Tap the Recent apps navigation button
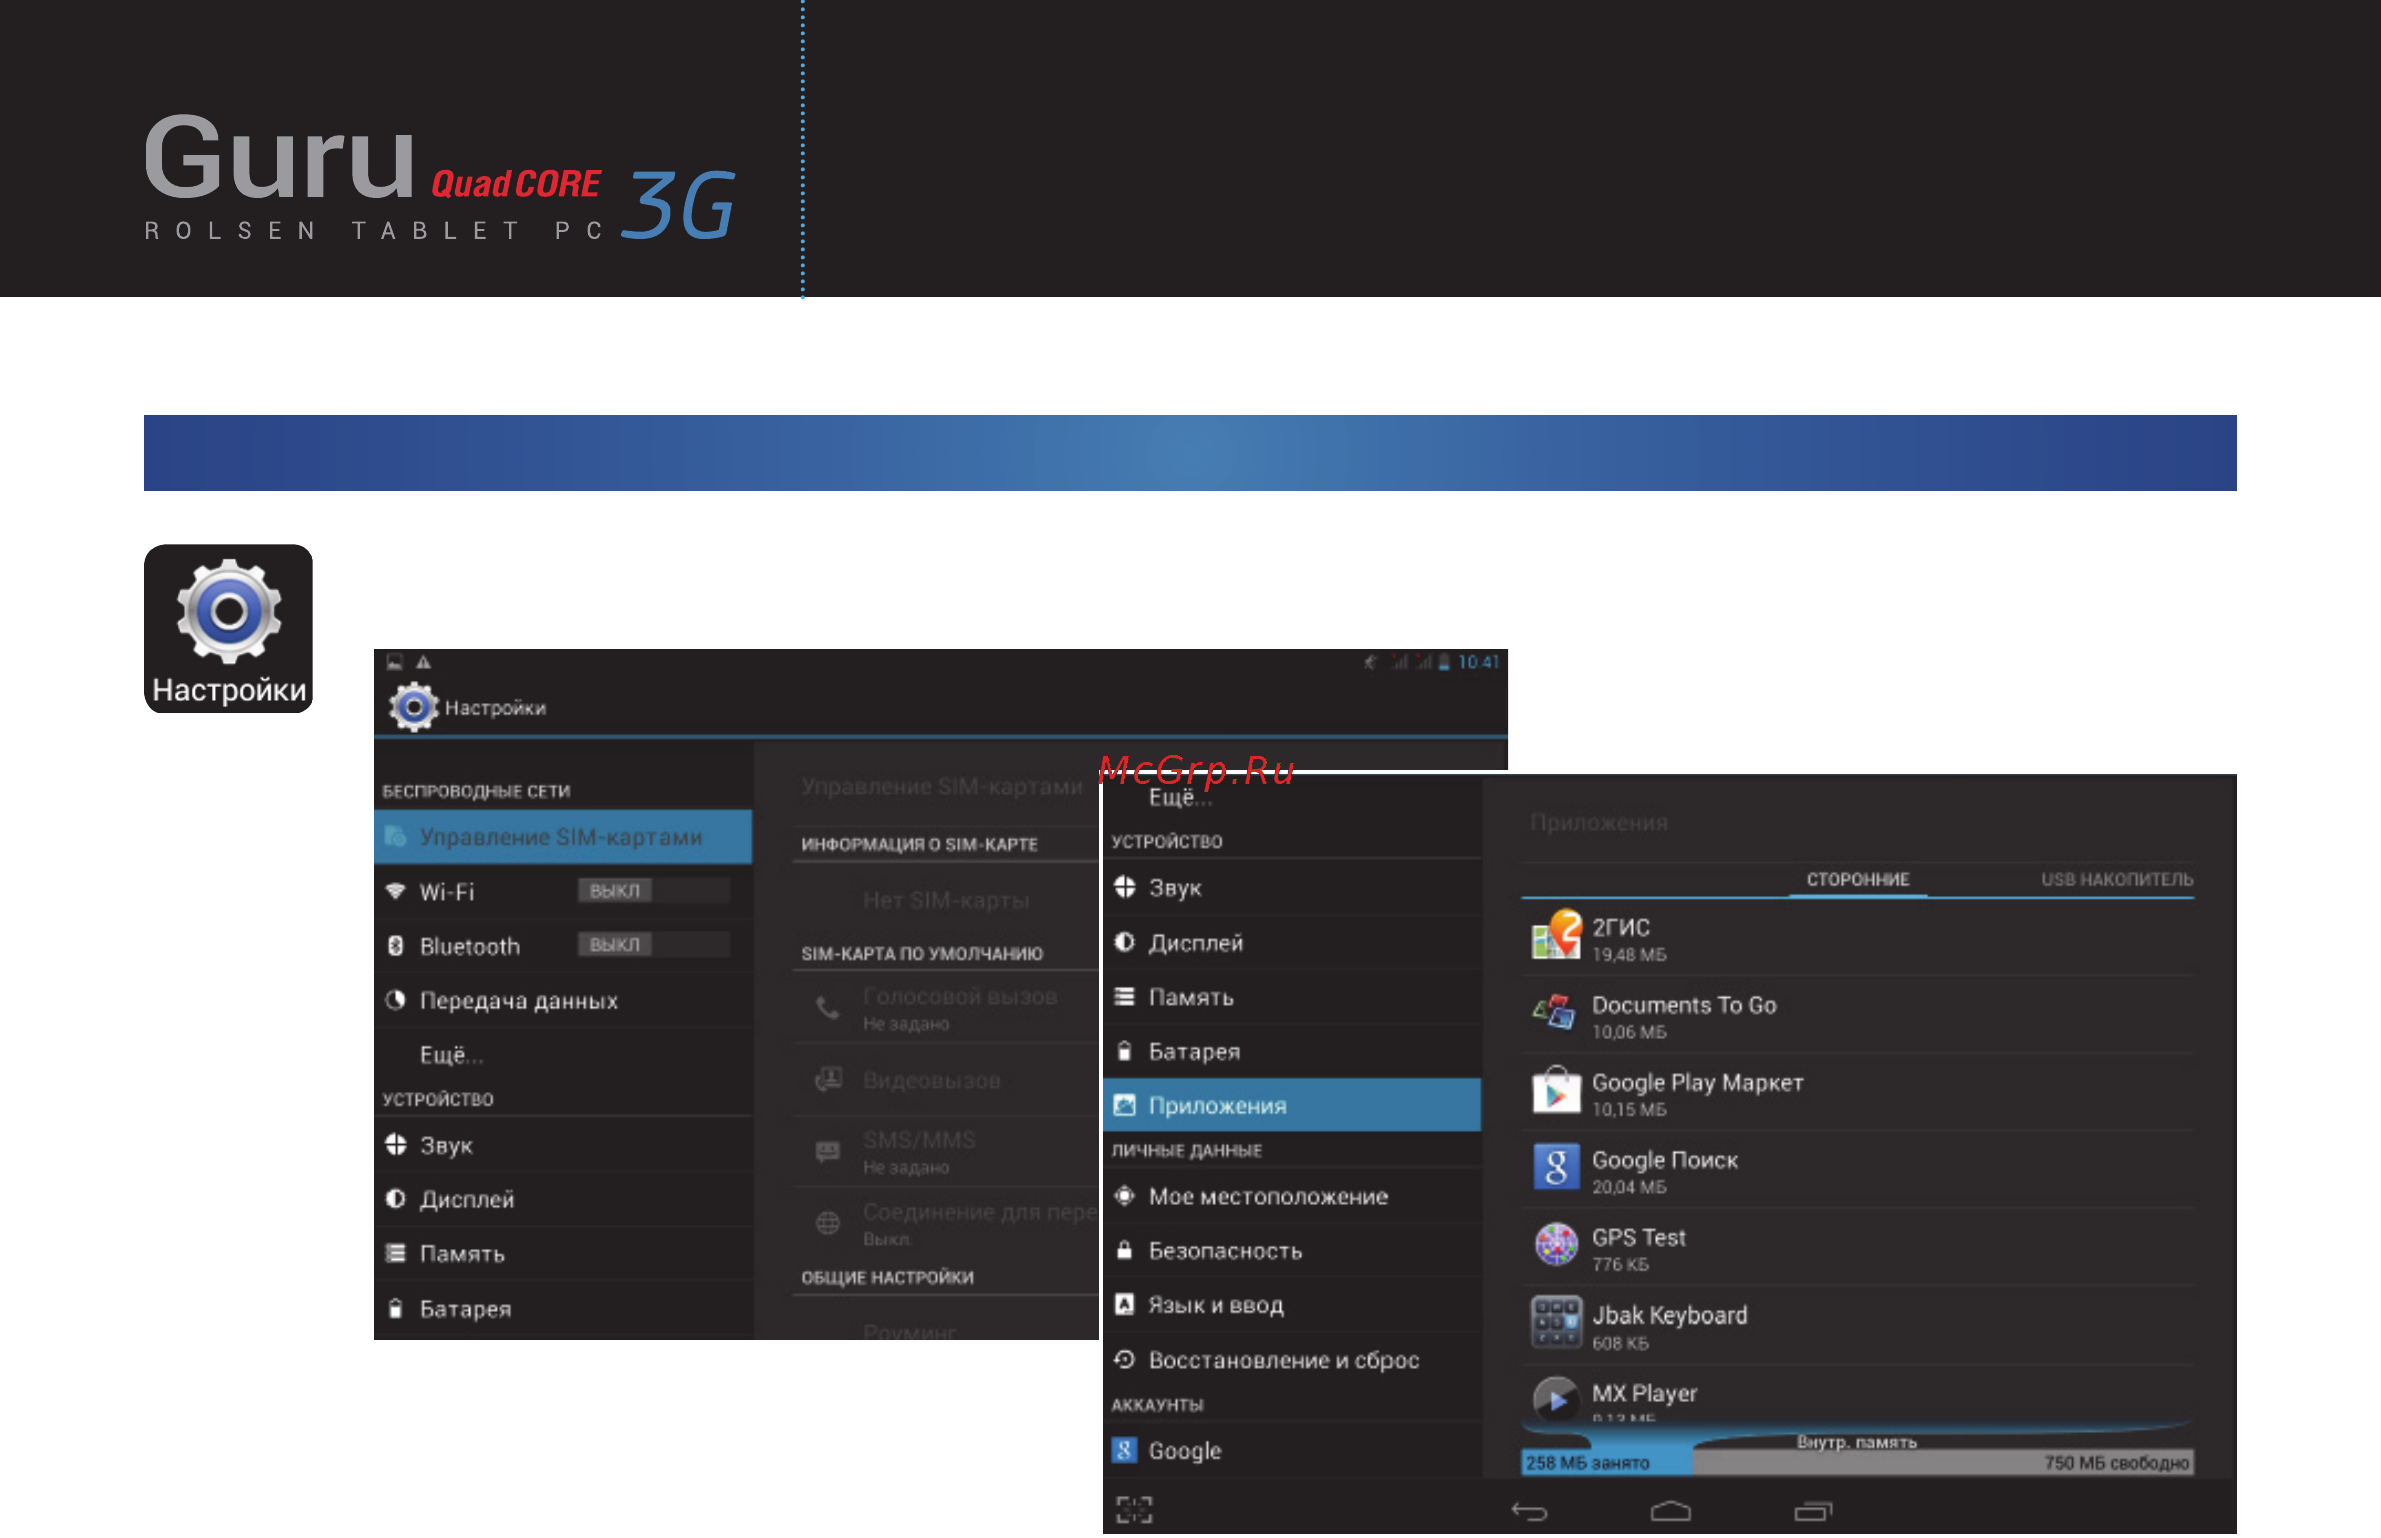2381x1538 pixels. click(1812, 1511)
